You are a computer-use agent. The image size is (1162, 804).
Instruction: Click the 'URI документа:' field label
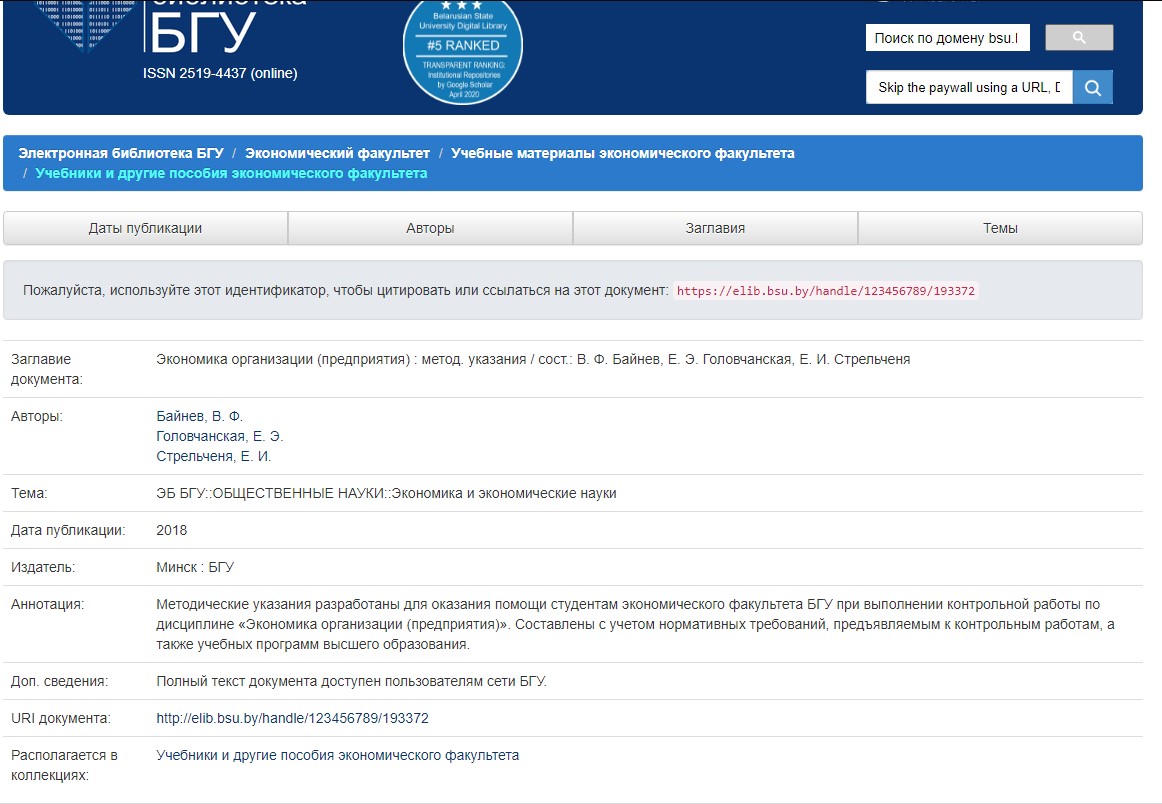(61, 718)
